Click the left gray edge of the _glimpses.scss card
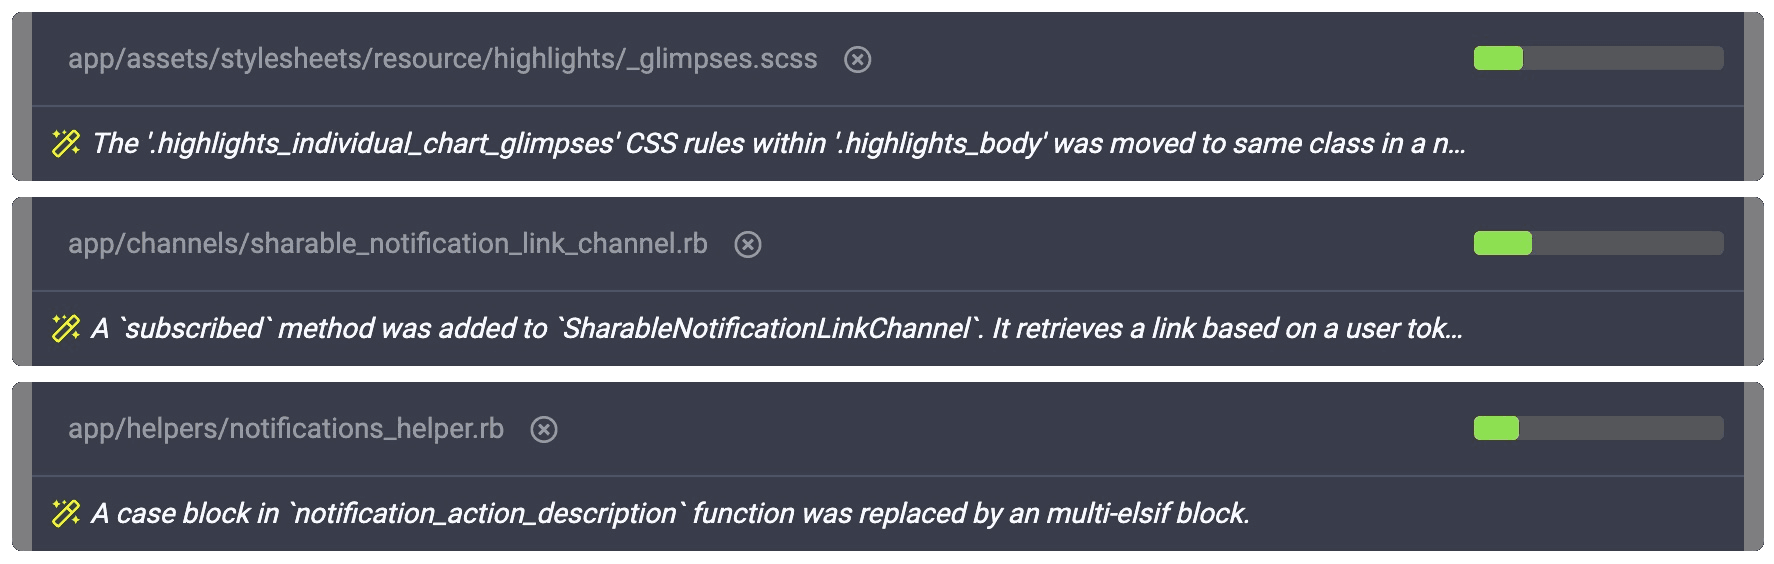This screenshot has height=564, width=1774. (x=22, y=96)
